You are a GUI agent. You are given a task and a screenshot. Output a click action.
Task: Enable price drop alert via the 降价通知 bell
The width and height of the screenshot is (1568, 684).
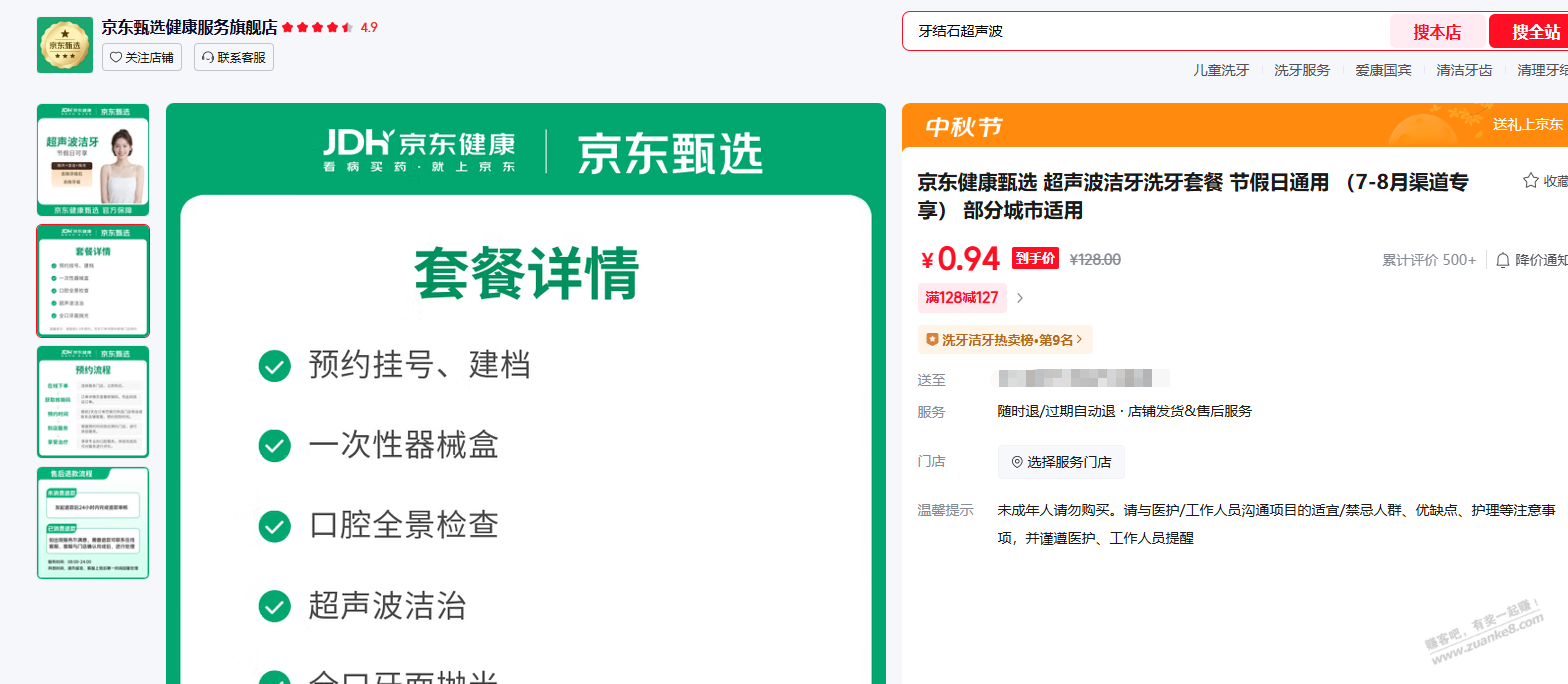point(1532,260)
